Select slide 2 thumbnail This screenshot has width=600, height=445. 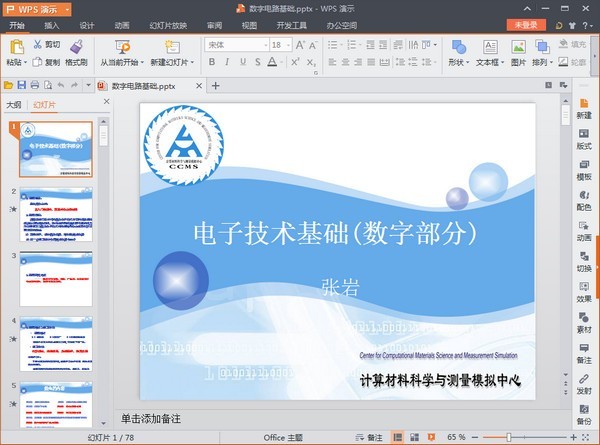tap(56, 214)
